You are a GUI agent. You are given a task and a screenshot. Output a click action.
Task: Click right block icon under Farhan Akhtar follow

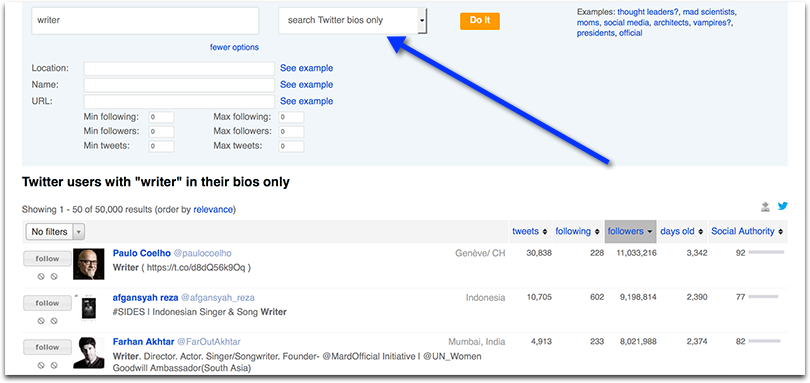click(x=54, y=365)
